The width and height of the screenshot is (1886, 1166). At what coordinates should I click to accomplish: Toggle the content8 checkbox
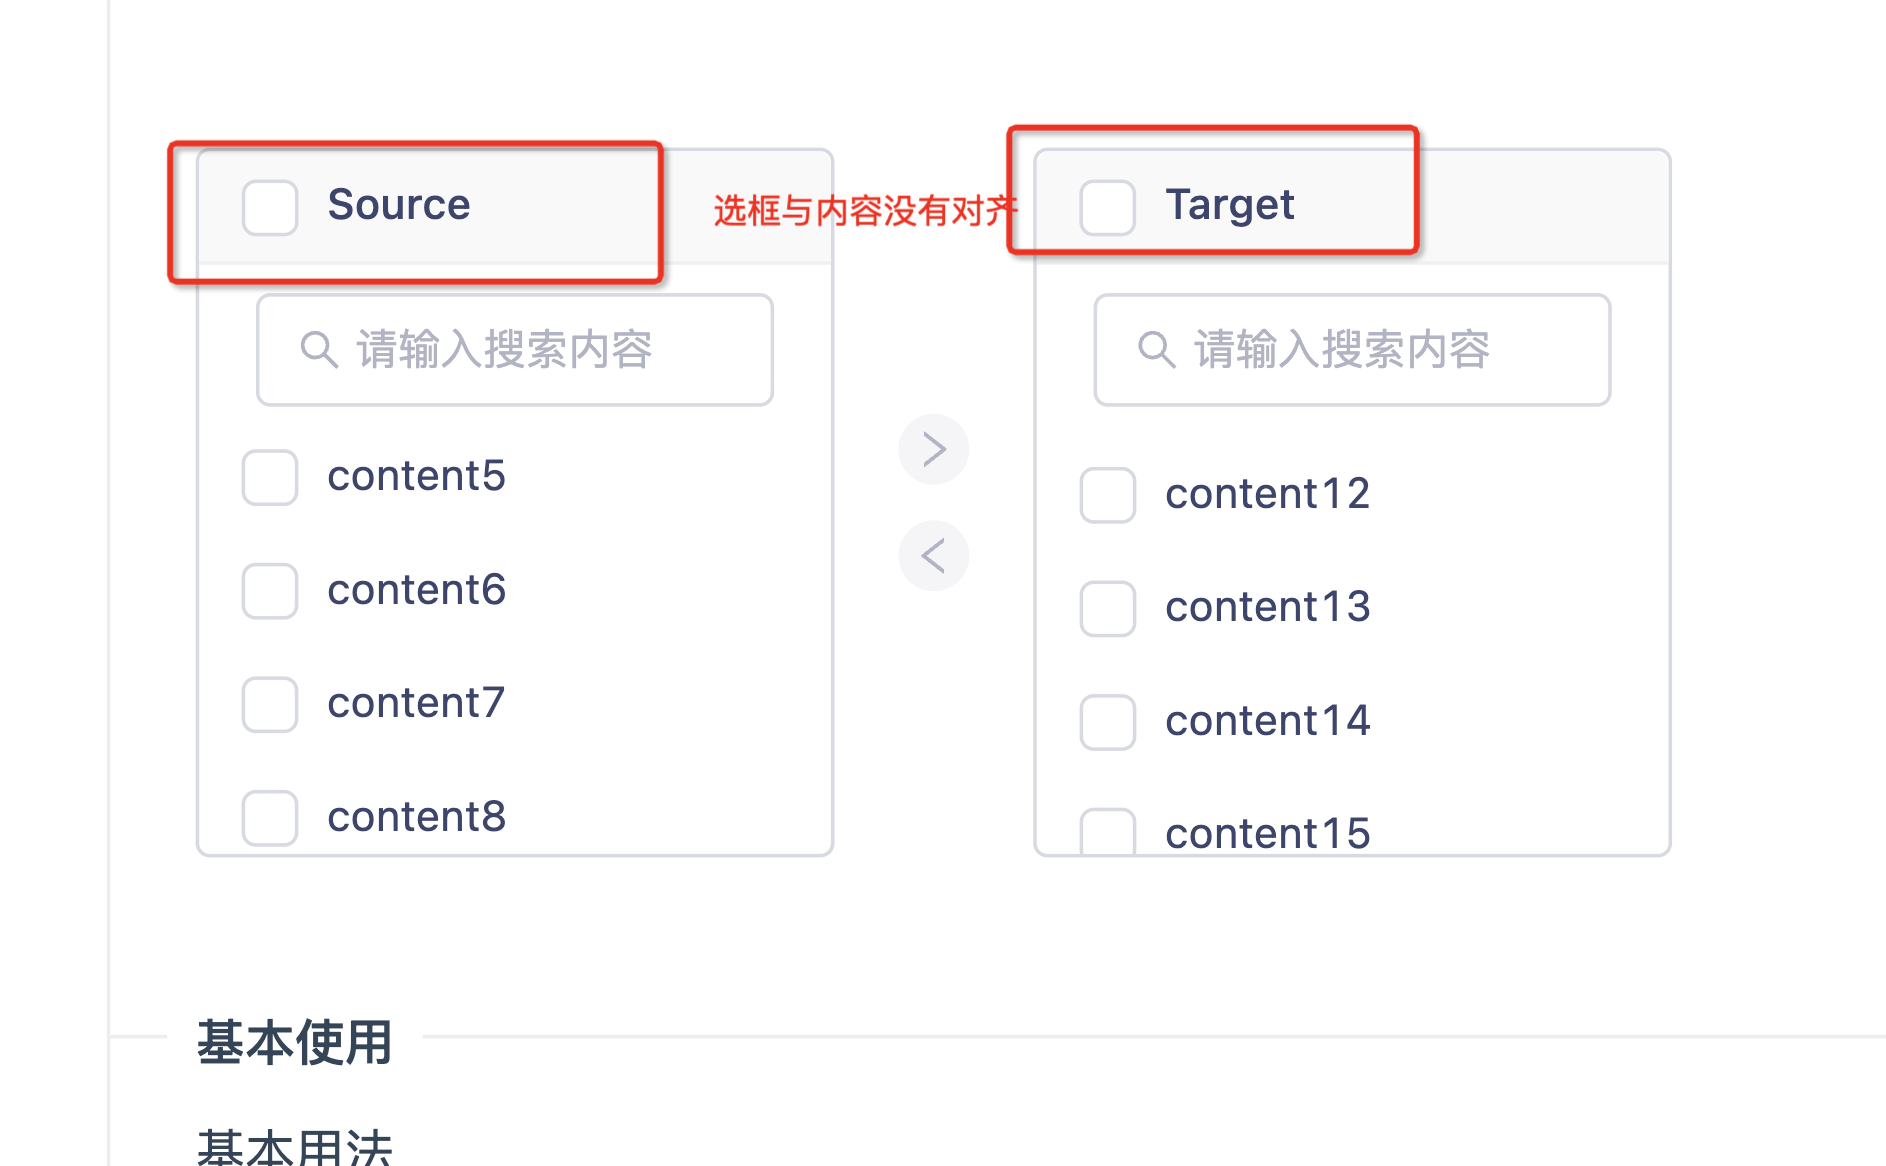click(x=268, y=818)
